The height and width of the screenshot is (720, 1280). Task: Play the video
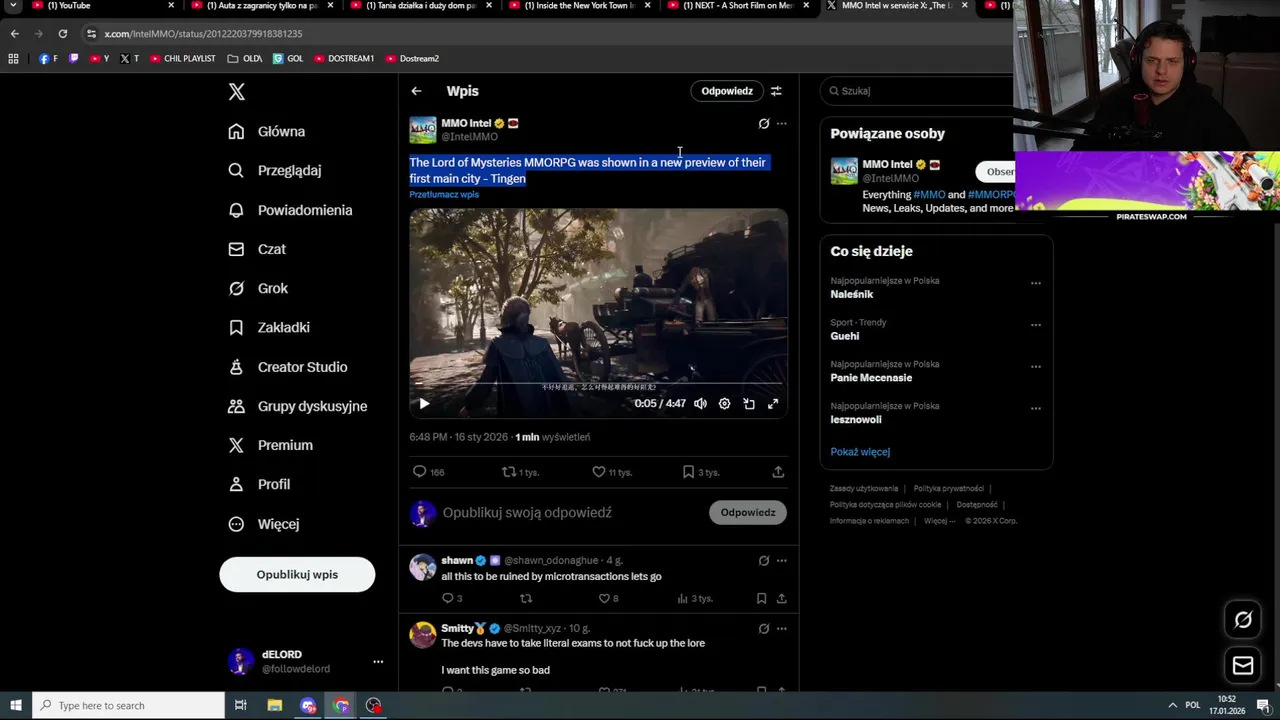click(424, 404)
